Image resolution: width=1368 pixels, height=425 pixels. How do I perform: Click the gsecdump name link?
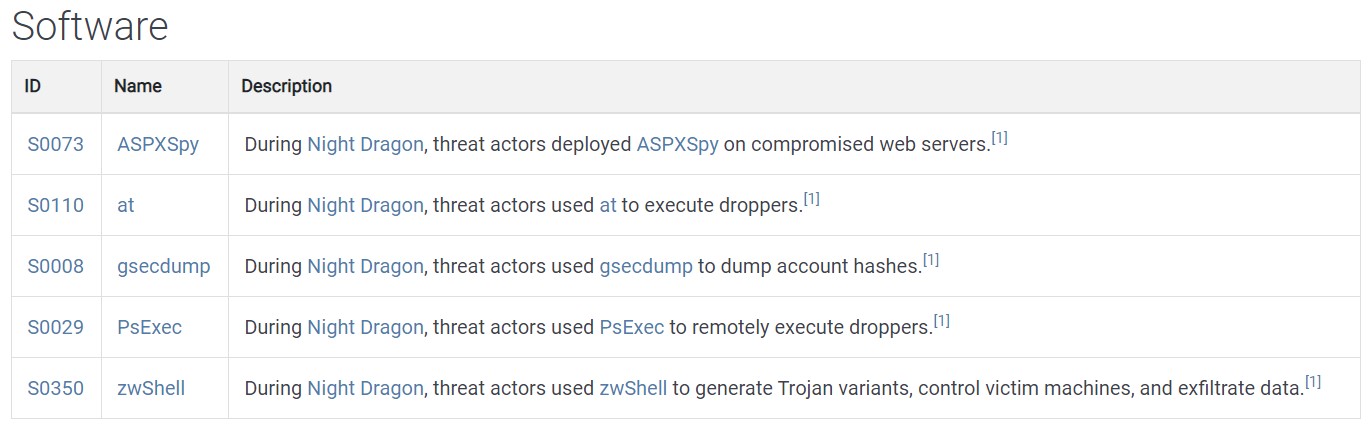click(x=164, y=266)
